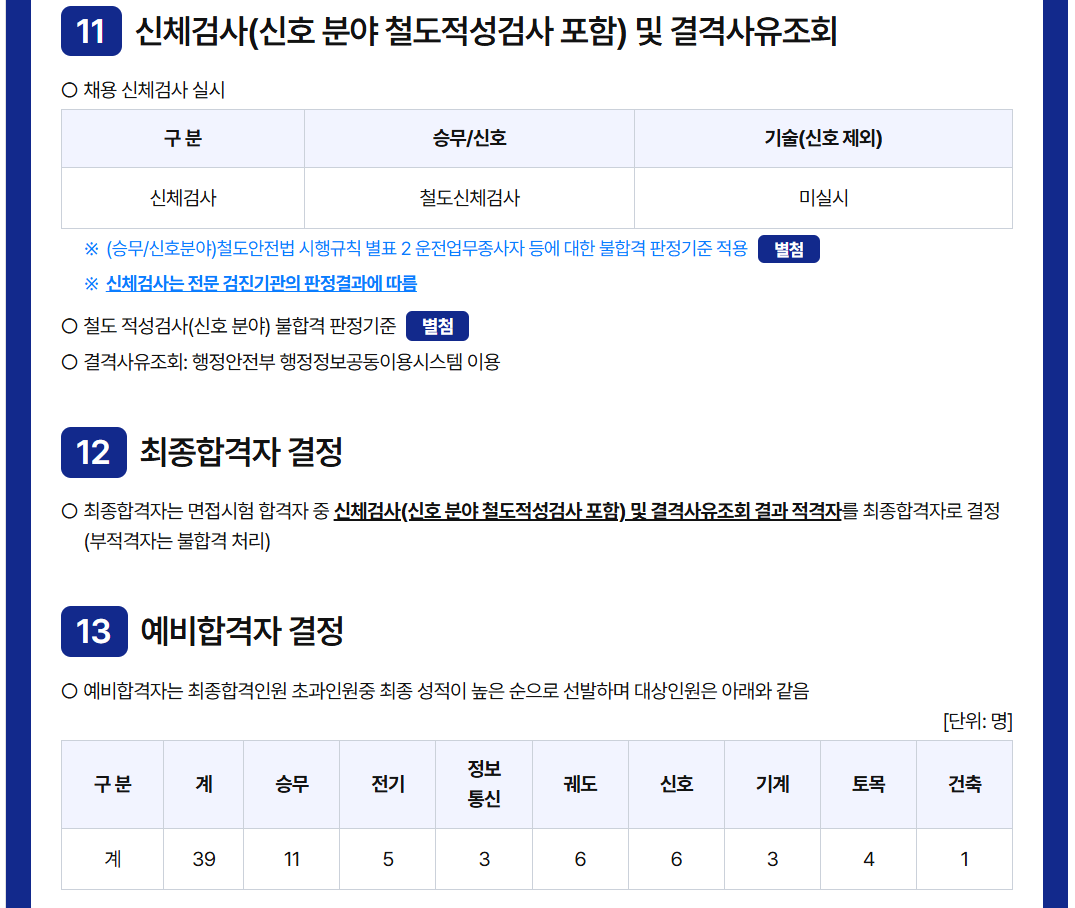Viewport: 1075px width, 908px height.
Task: Click the value 11 under 승무
Action: coord(291,859)
